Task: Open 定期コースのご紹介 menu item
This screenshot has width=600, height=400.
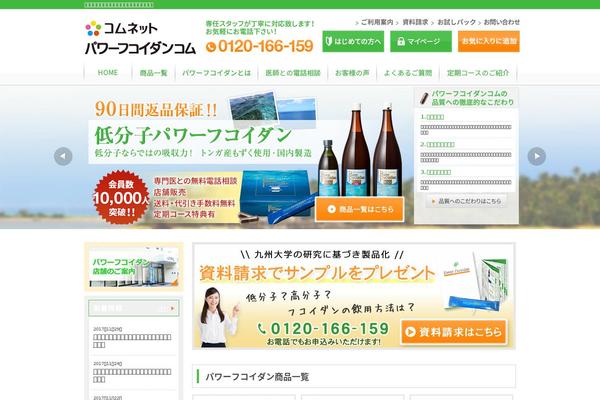Action: [x=478, y=73]
